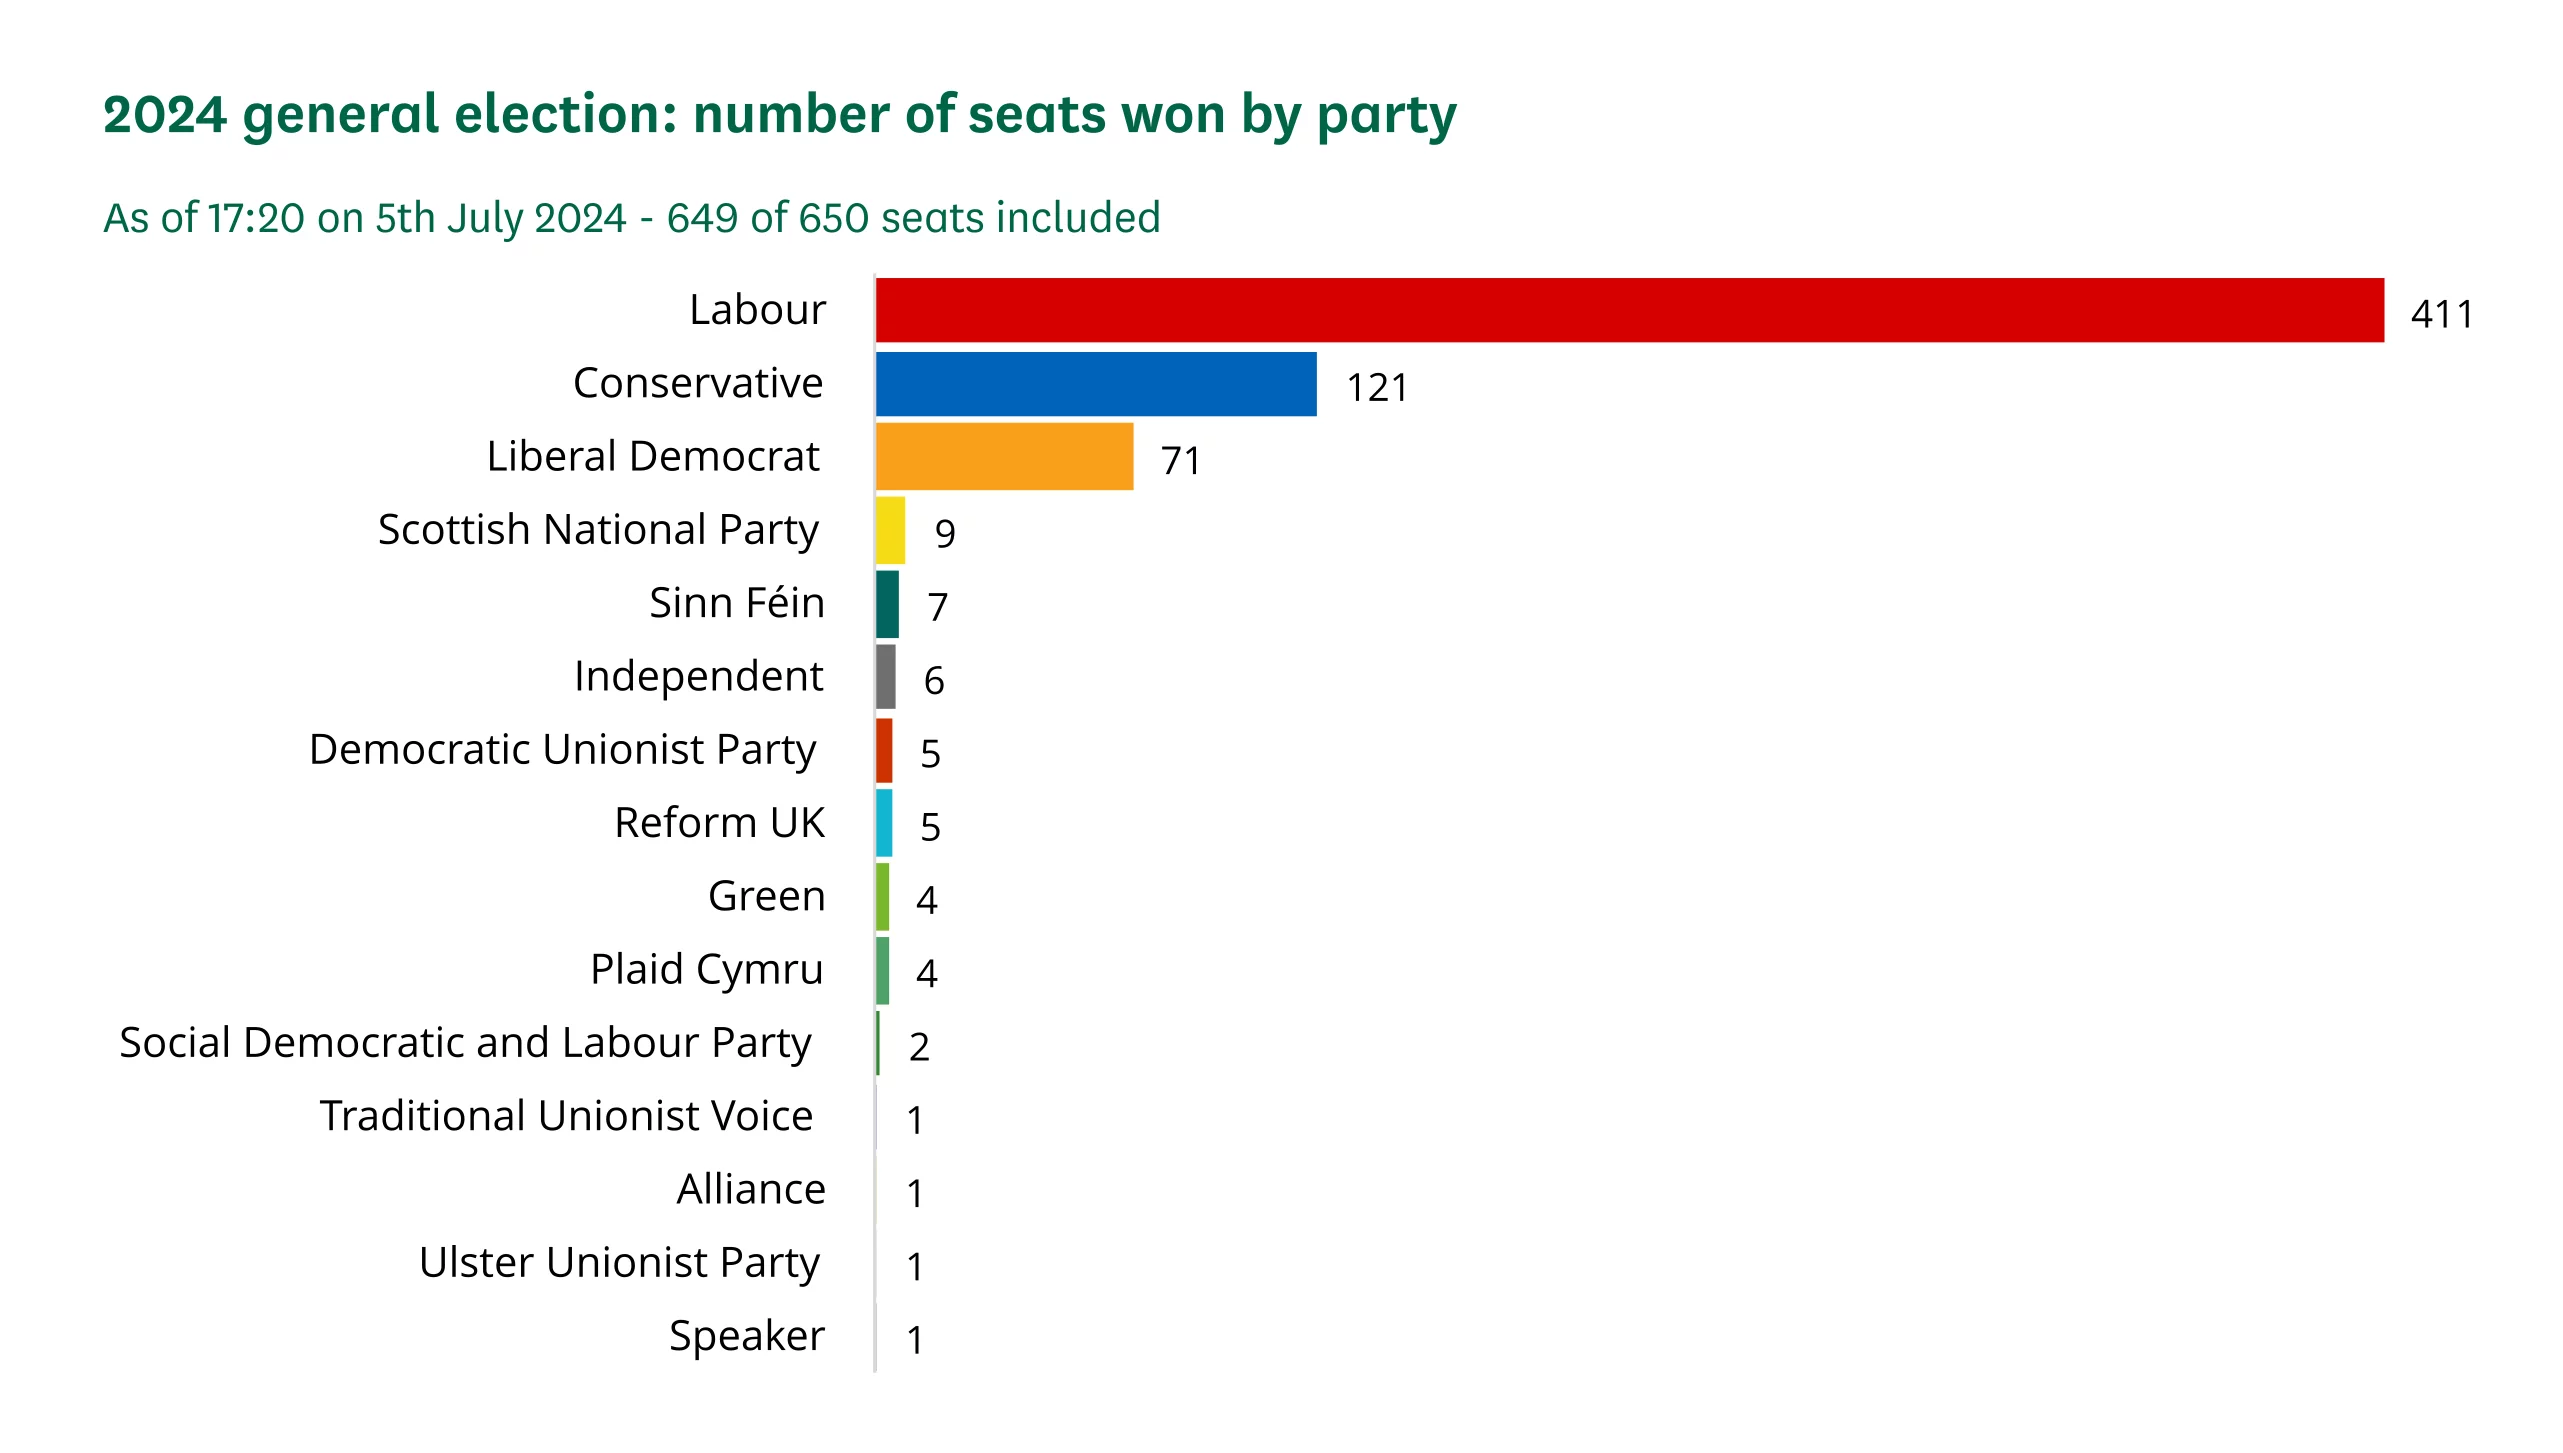Select the Conservative label text
This screenshot has height=1453, width=2563.
pyautogui.click(x=698, y=383)
